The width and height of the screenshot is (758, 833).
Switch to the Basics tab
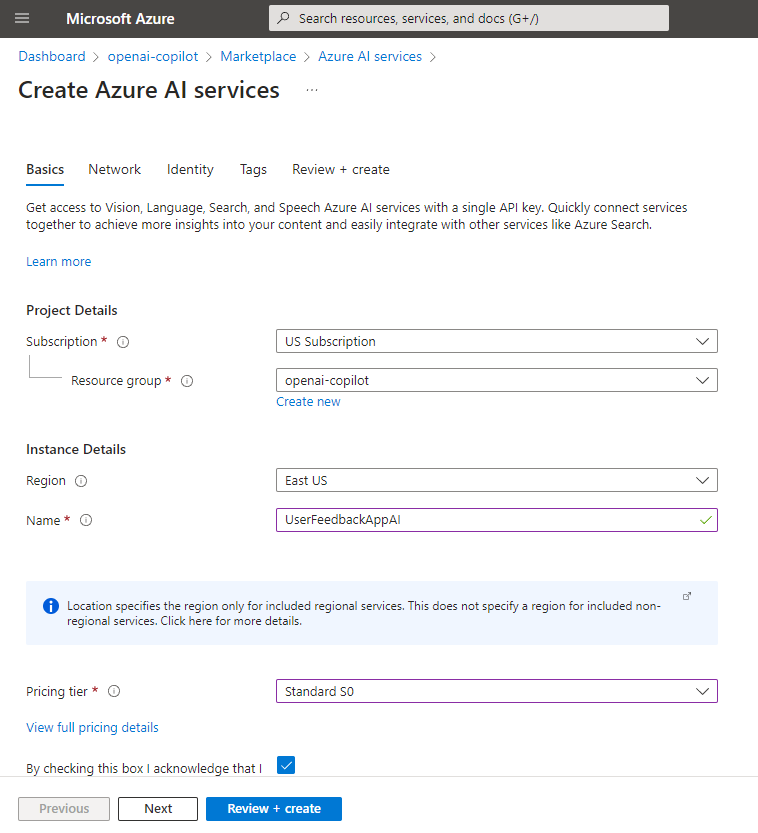pos(45,169)
